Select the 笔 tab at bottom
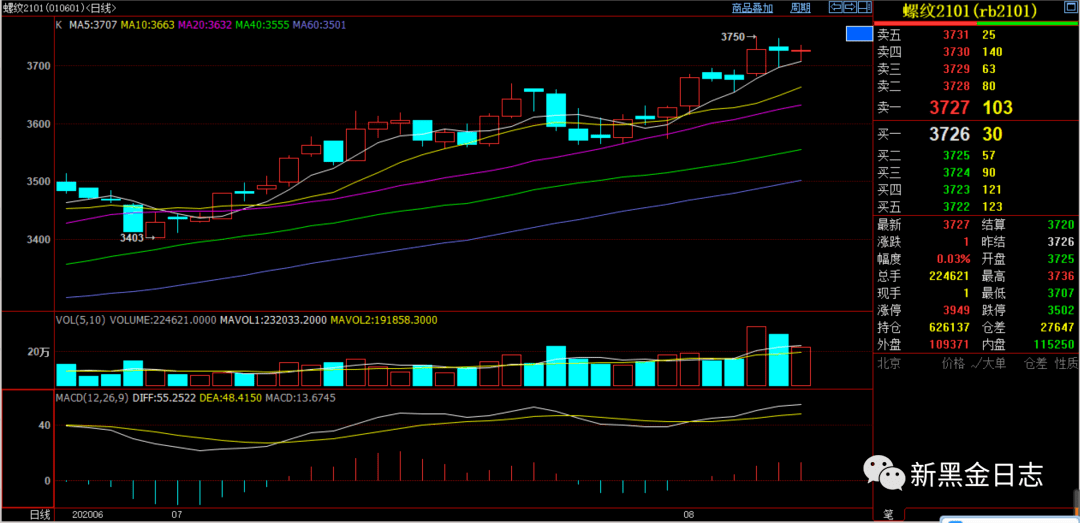1080x523 pixels. (x=889, y=515)
